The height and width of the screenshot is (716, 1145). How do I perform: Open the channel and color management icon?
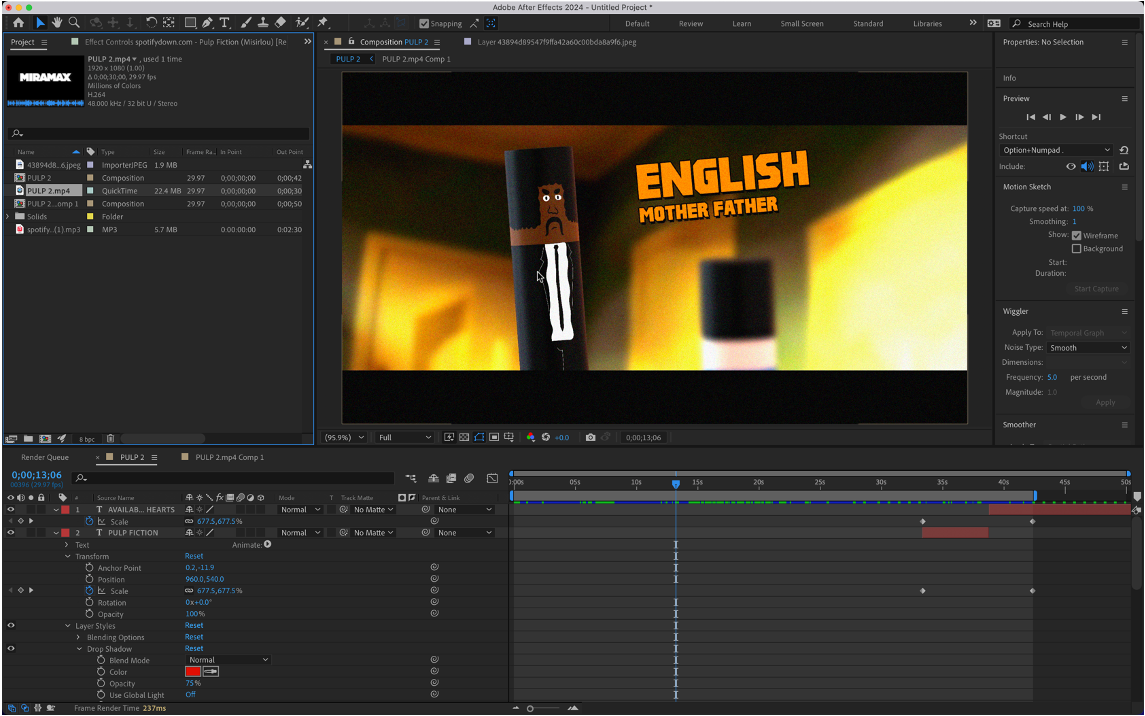click(530, 438)
